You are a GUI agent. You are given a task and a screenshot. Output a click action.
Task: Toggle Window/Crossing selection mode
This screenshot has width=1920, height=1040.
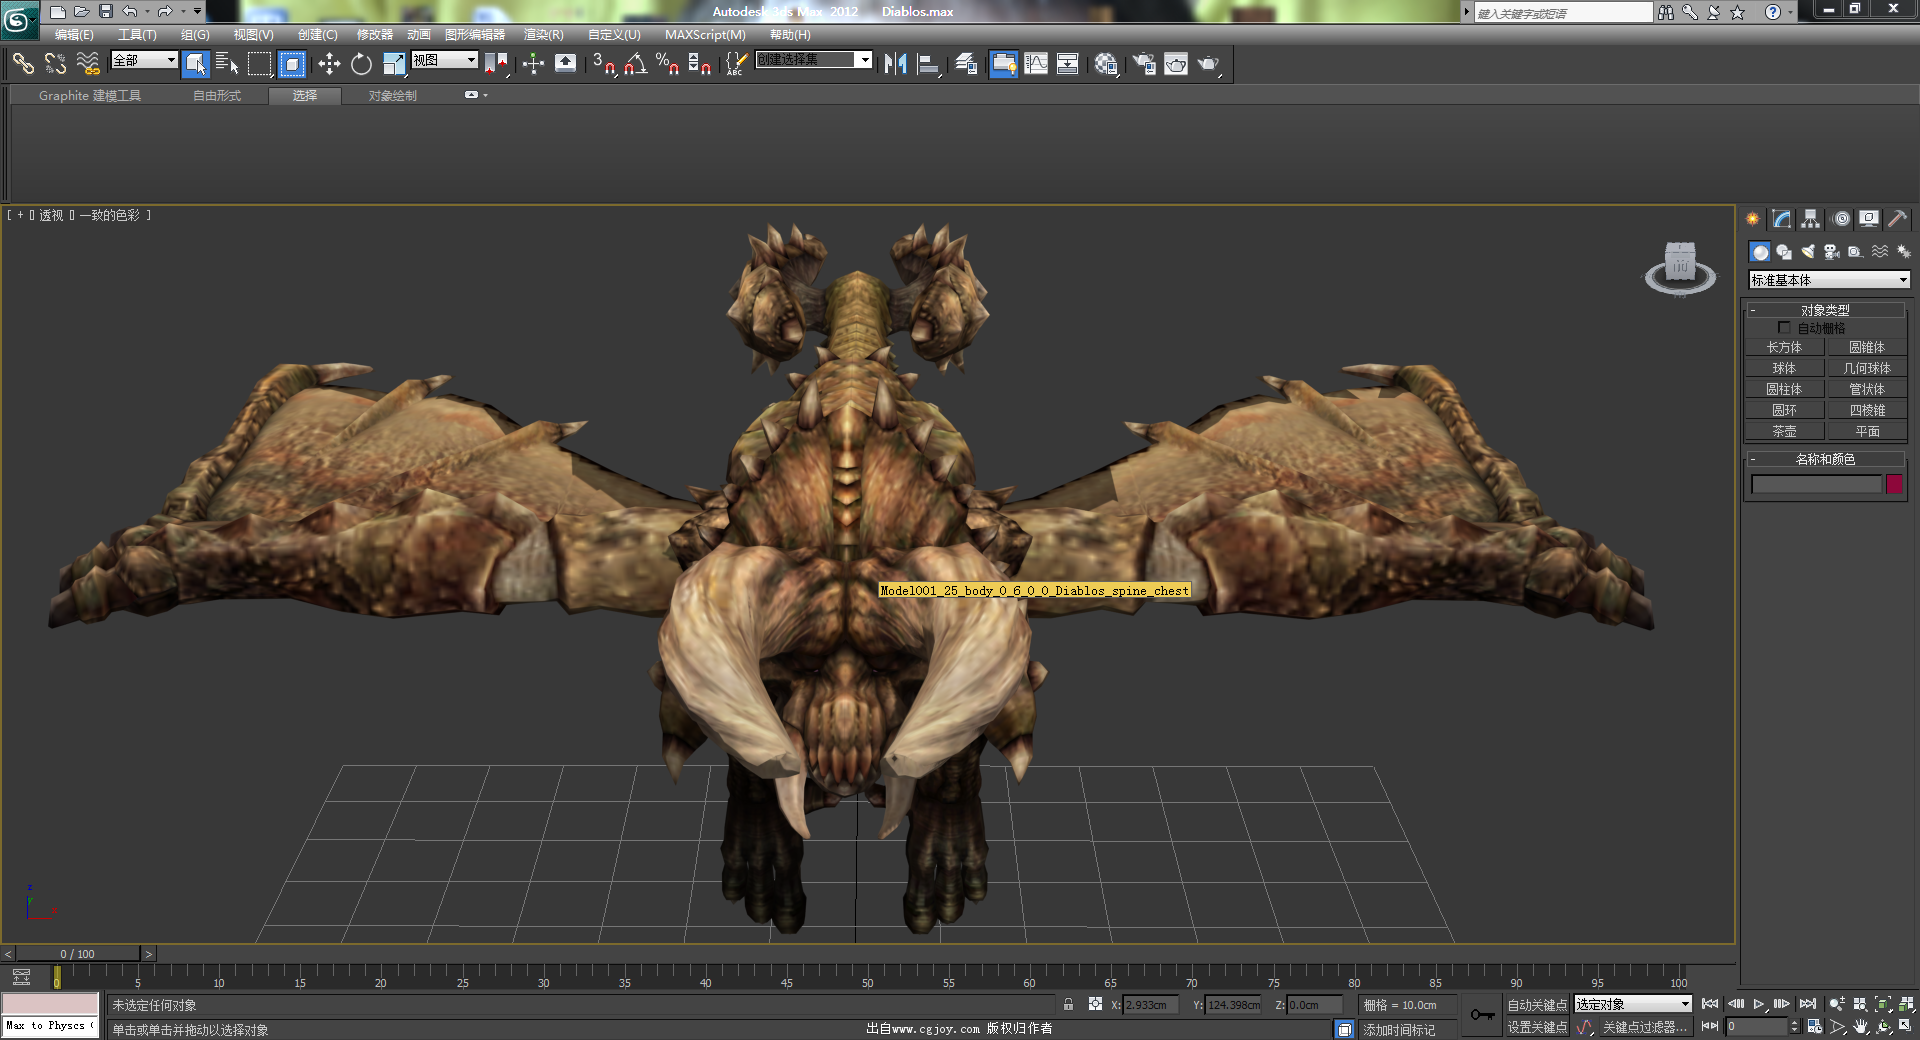(292, 64)
